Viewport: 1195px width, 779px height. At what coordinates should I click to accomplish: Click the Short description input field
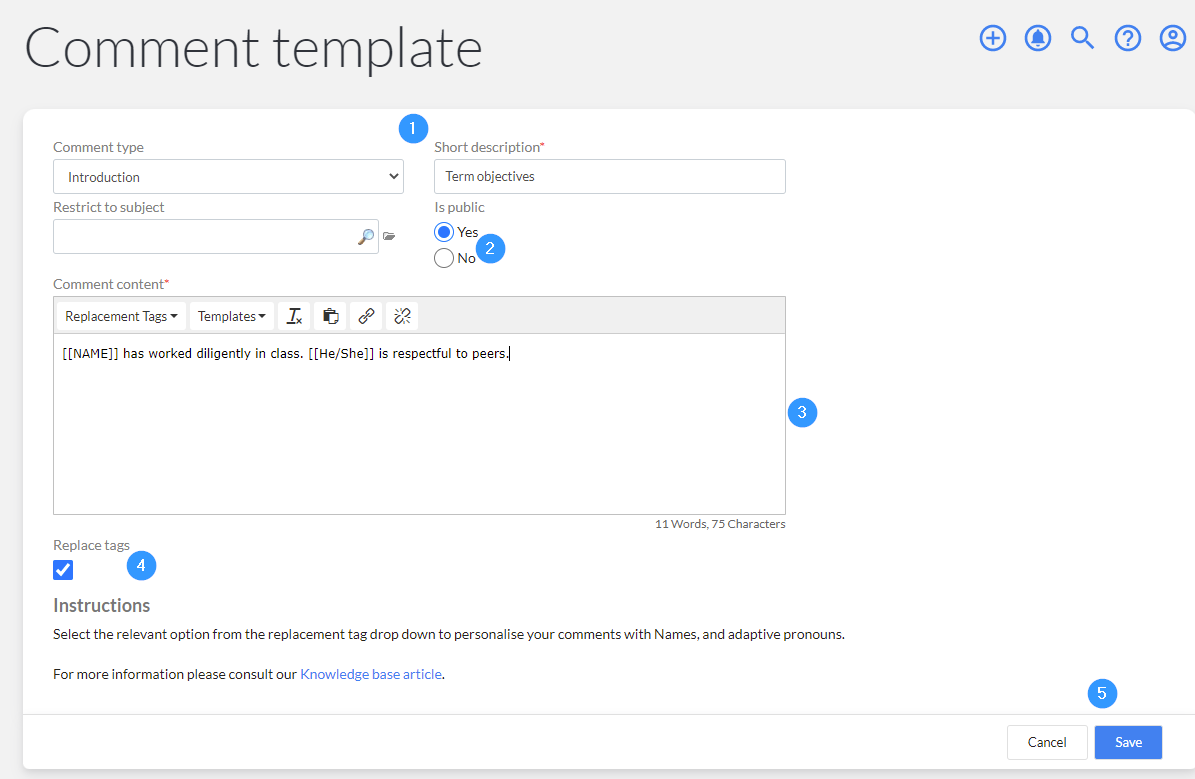pos(609,176)
